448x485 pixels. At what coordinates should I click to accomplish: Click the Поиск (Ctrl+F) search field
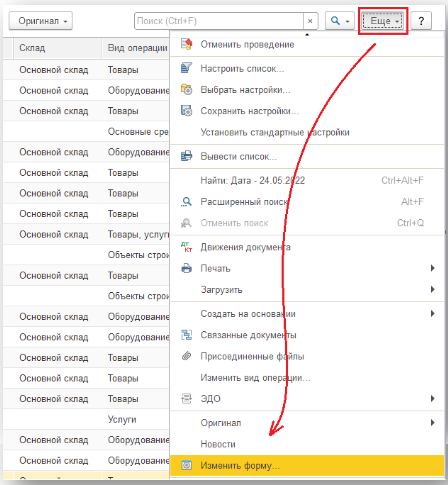coord(219,21)
